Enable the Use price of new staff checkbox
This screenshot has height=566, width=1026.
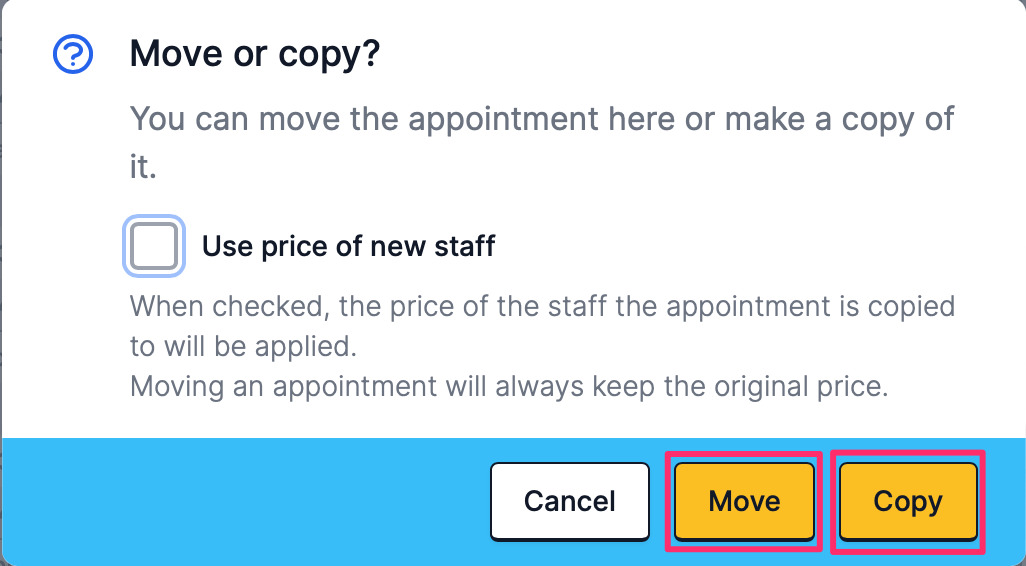click(x=154, y=246)
